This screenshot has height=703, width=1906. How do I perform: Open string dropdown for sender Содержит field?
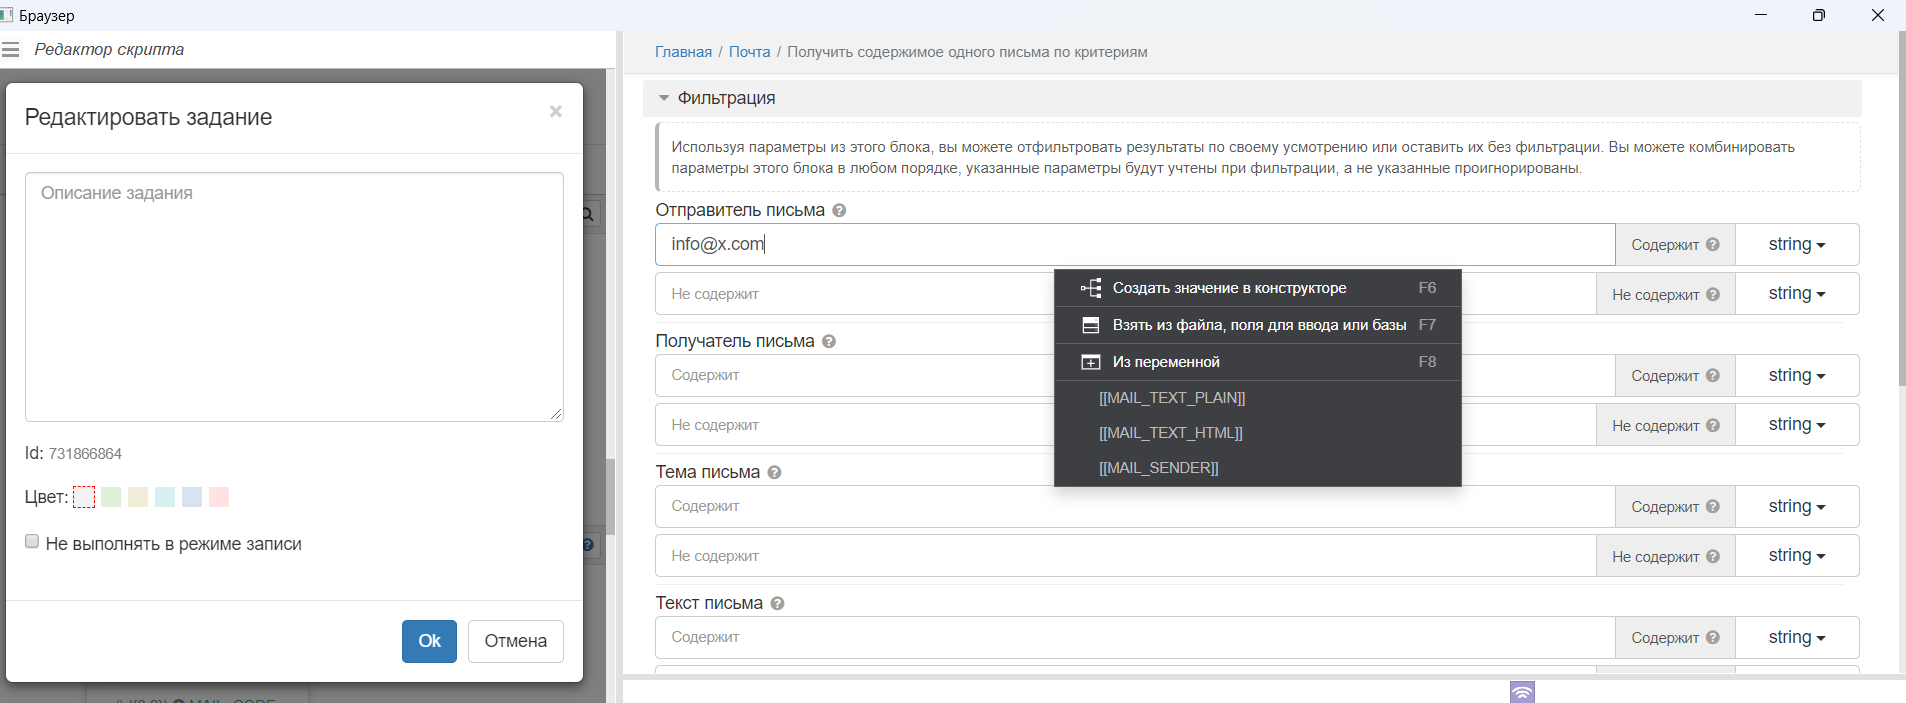tap(1796, 245)
